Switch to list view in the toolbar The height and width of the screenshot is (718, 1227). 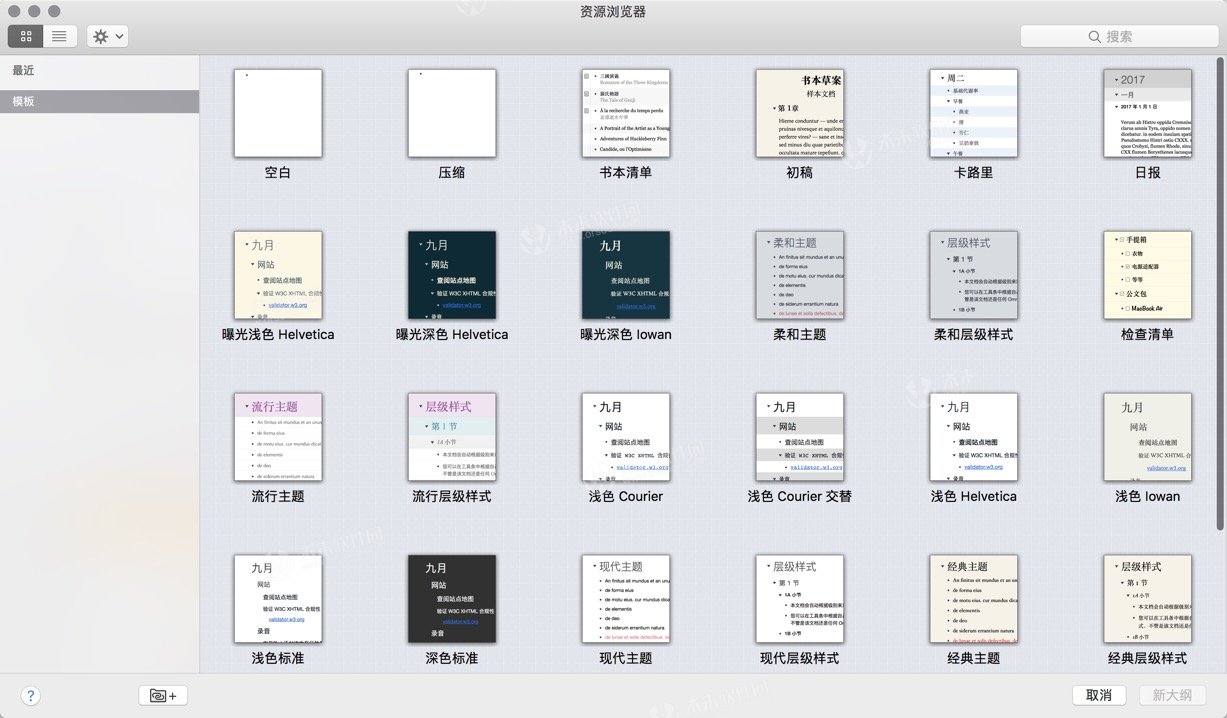click(x=57, y=36)
